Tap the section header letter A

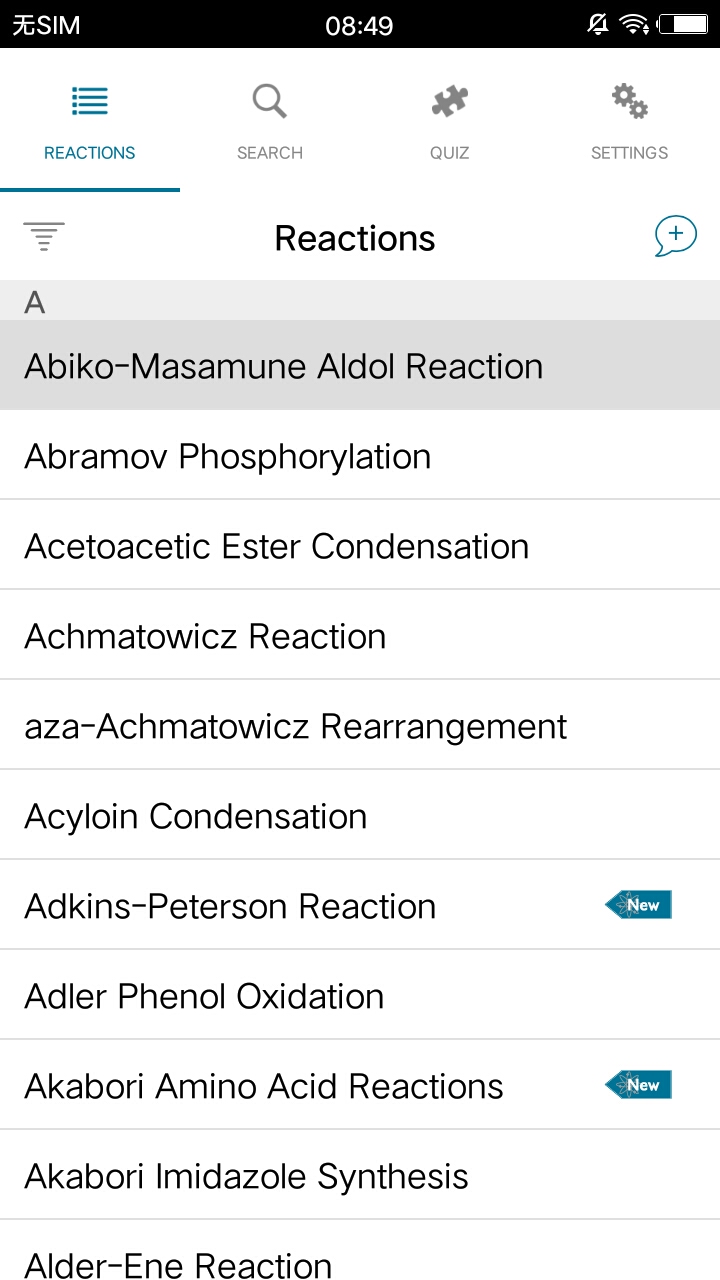pos(35,302)
